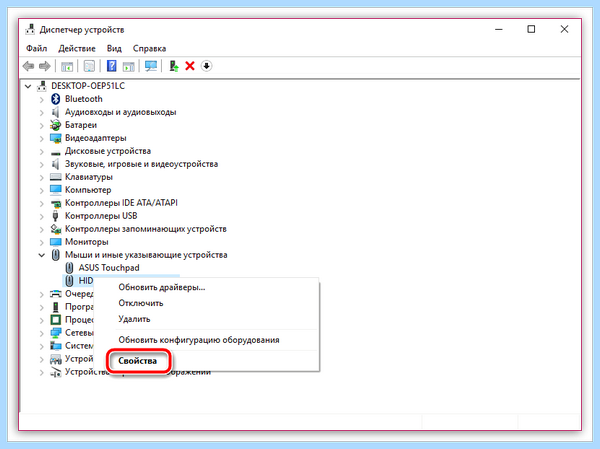Screen dimensions: 600x449
Task: Choose Обновить конфигурацию оборудования in context menu
Action: tap(199, 340)
